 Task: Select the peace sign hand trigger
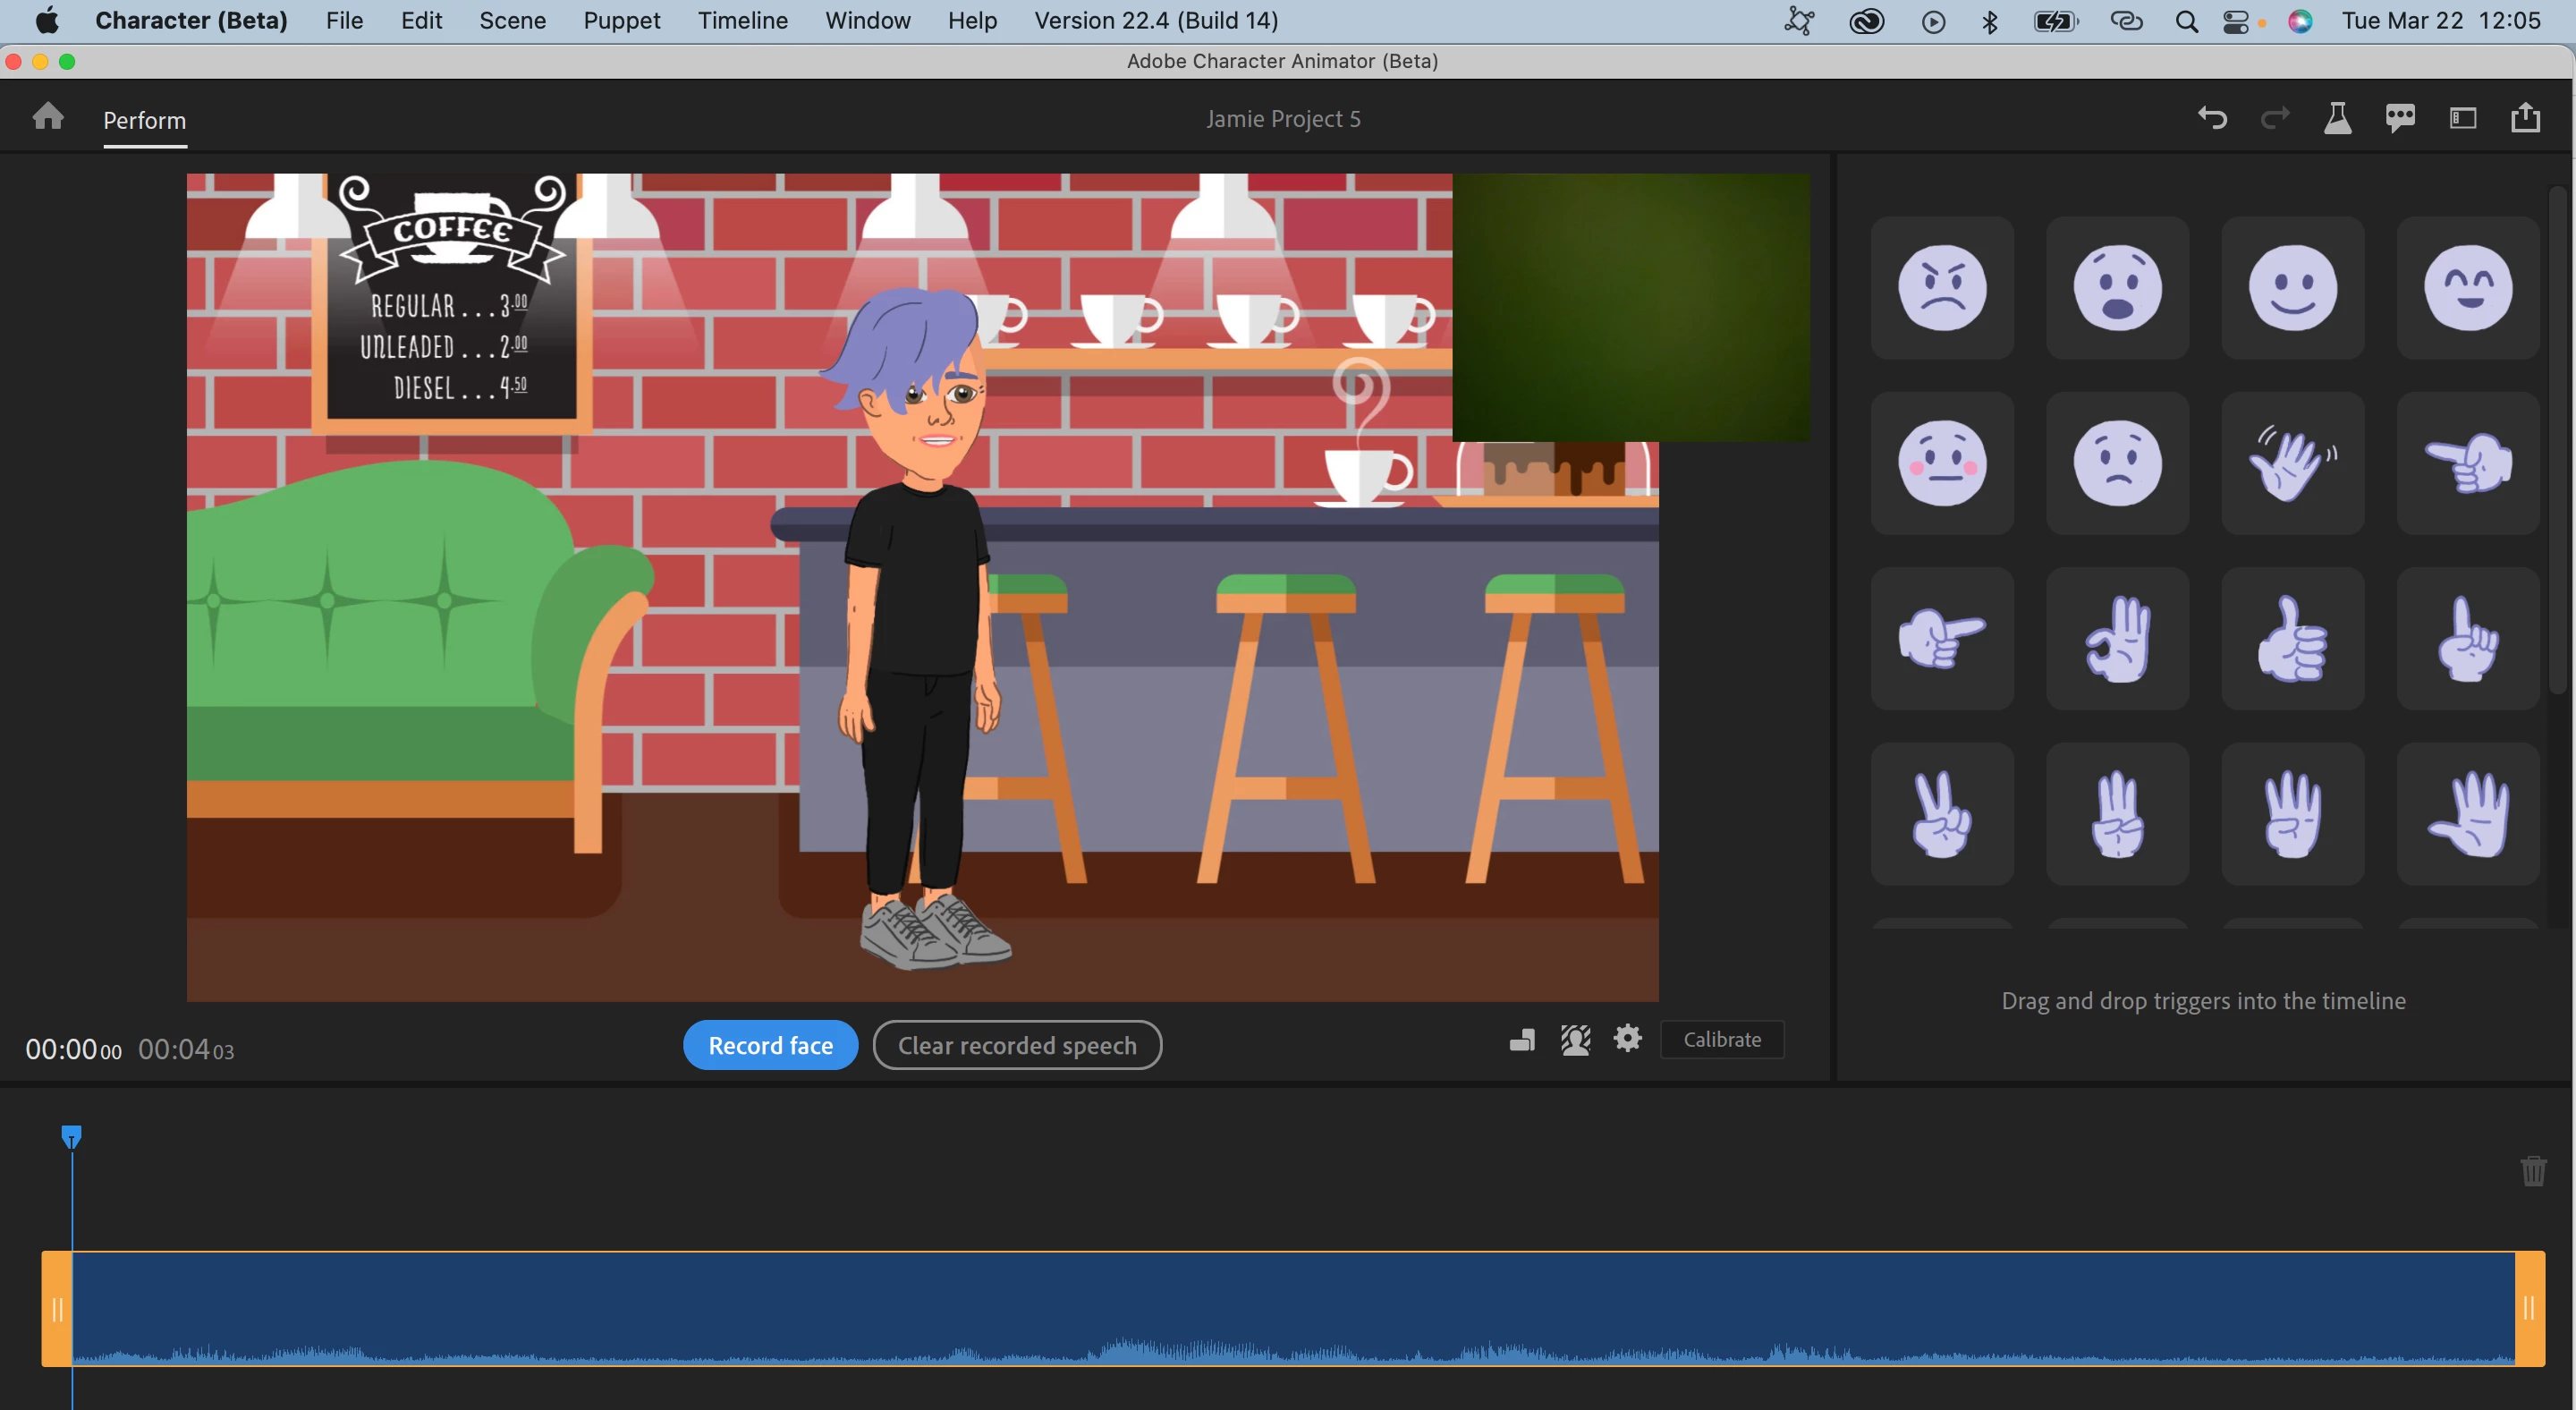click(x=1942, y=814)
